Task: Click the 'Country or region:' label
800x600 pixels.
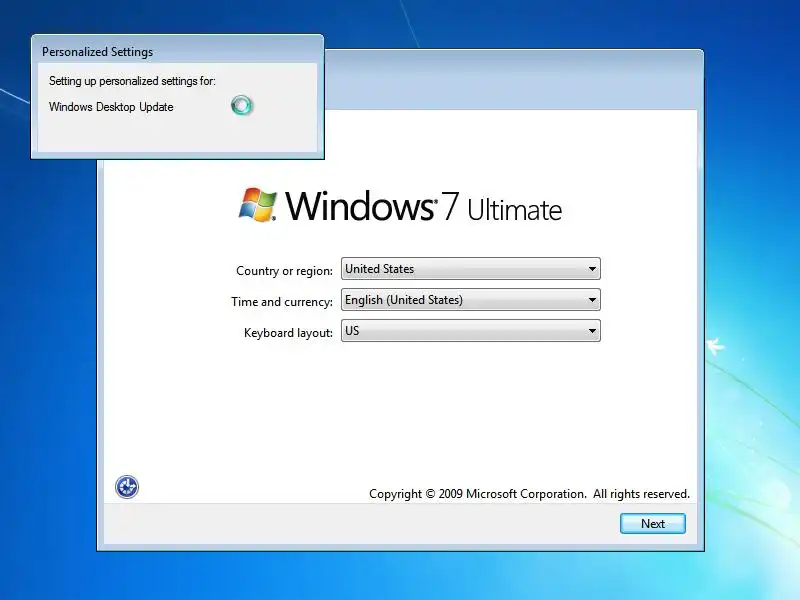Action: point(284,271)
